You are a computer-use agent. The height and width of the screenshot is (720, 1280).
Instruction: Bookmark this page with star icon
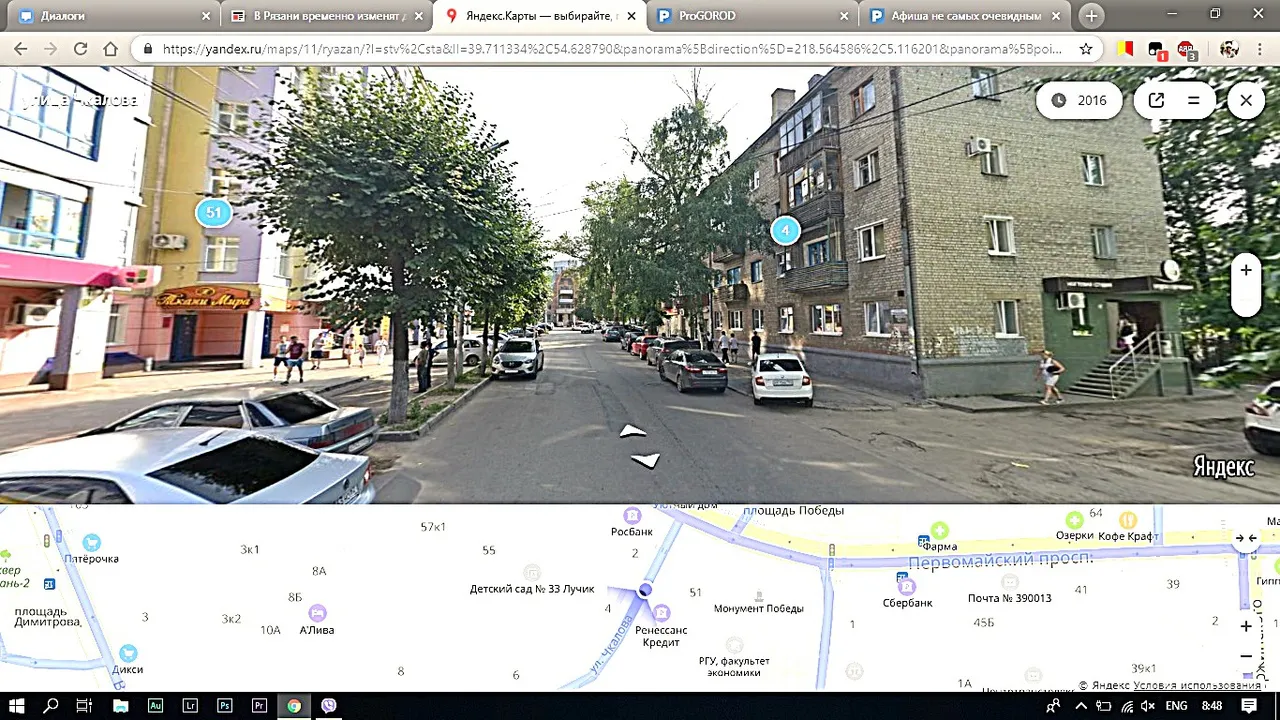point(1085,49)
